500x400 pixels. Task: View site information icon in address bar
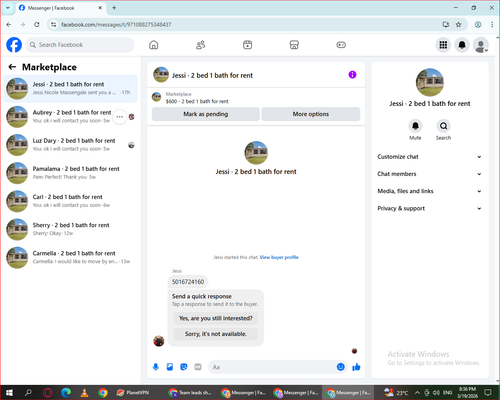coord(53,24)
